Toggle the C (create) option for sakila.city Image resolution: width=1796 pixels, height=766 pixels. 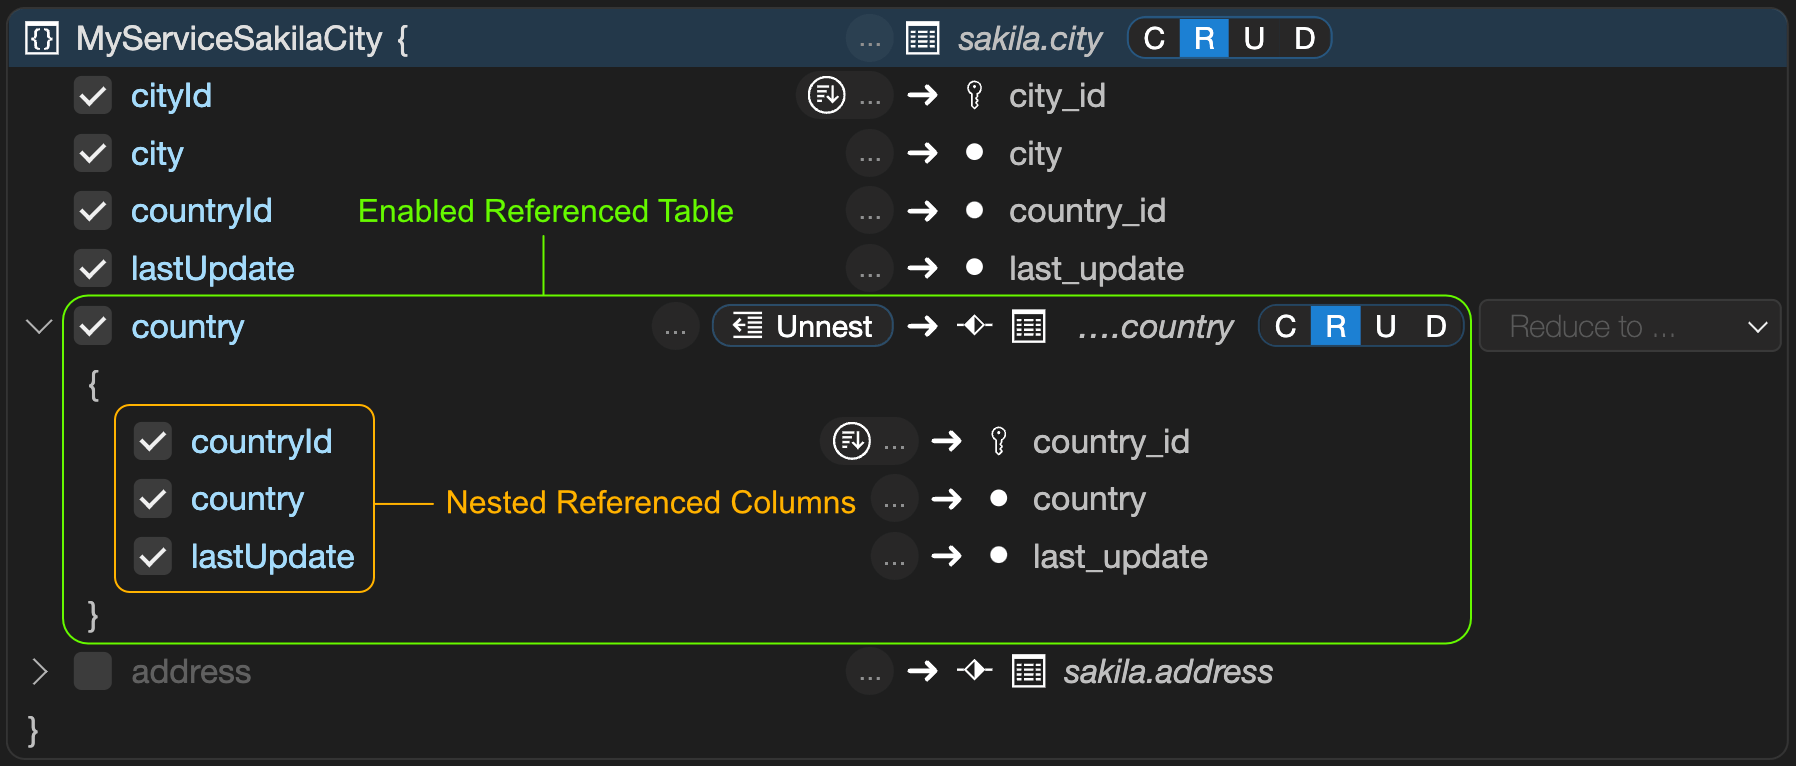[1155, 39]
